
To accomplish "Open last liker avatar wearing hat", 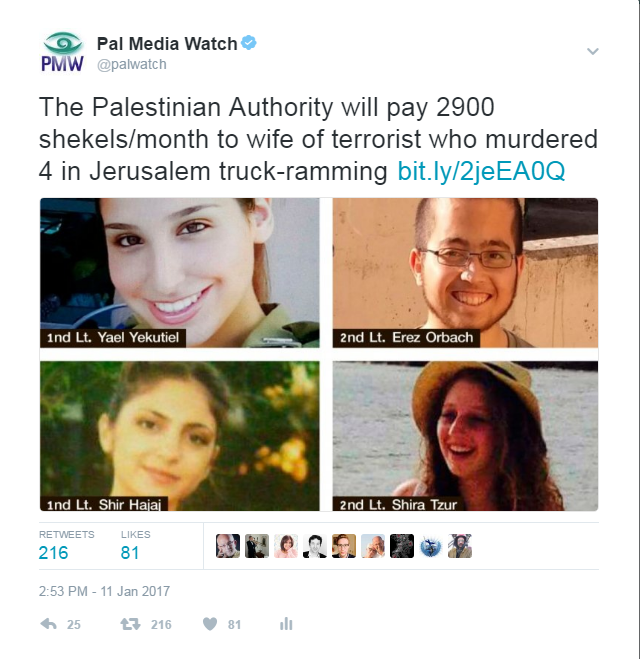I will [460, 546].
